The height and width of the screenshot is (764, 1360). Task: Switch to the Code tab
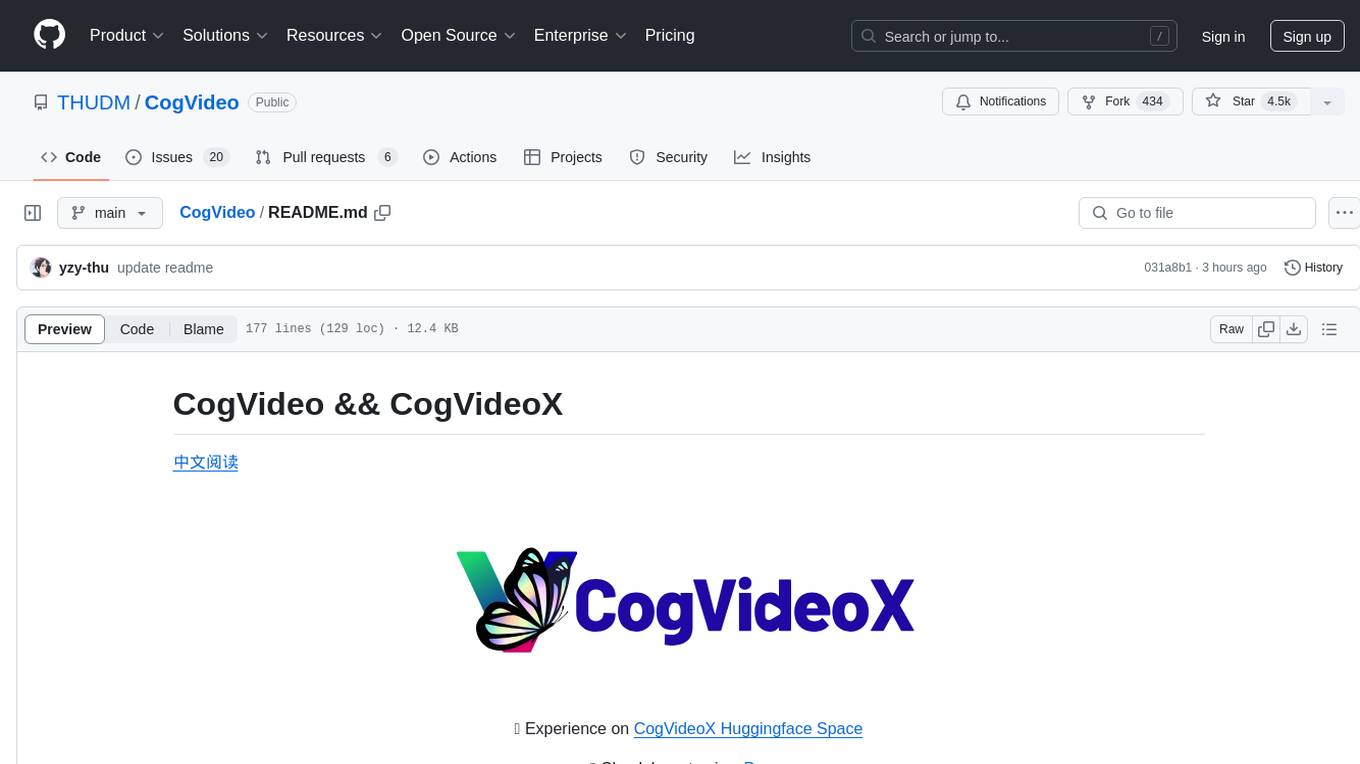pyautogui.click(x=71, y=157)
